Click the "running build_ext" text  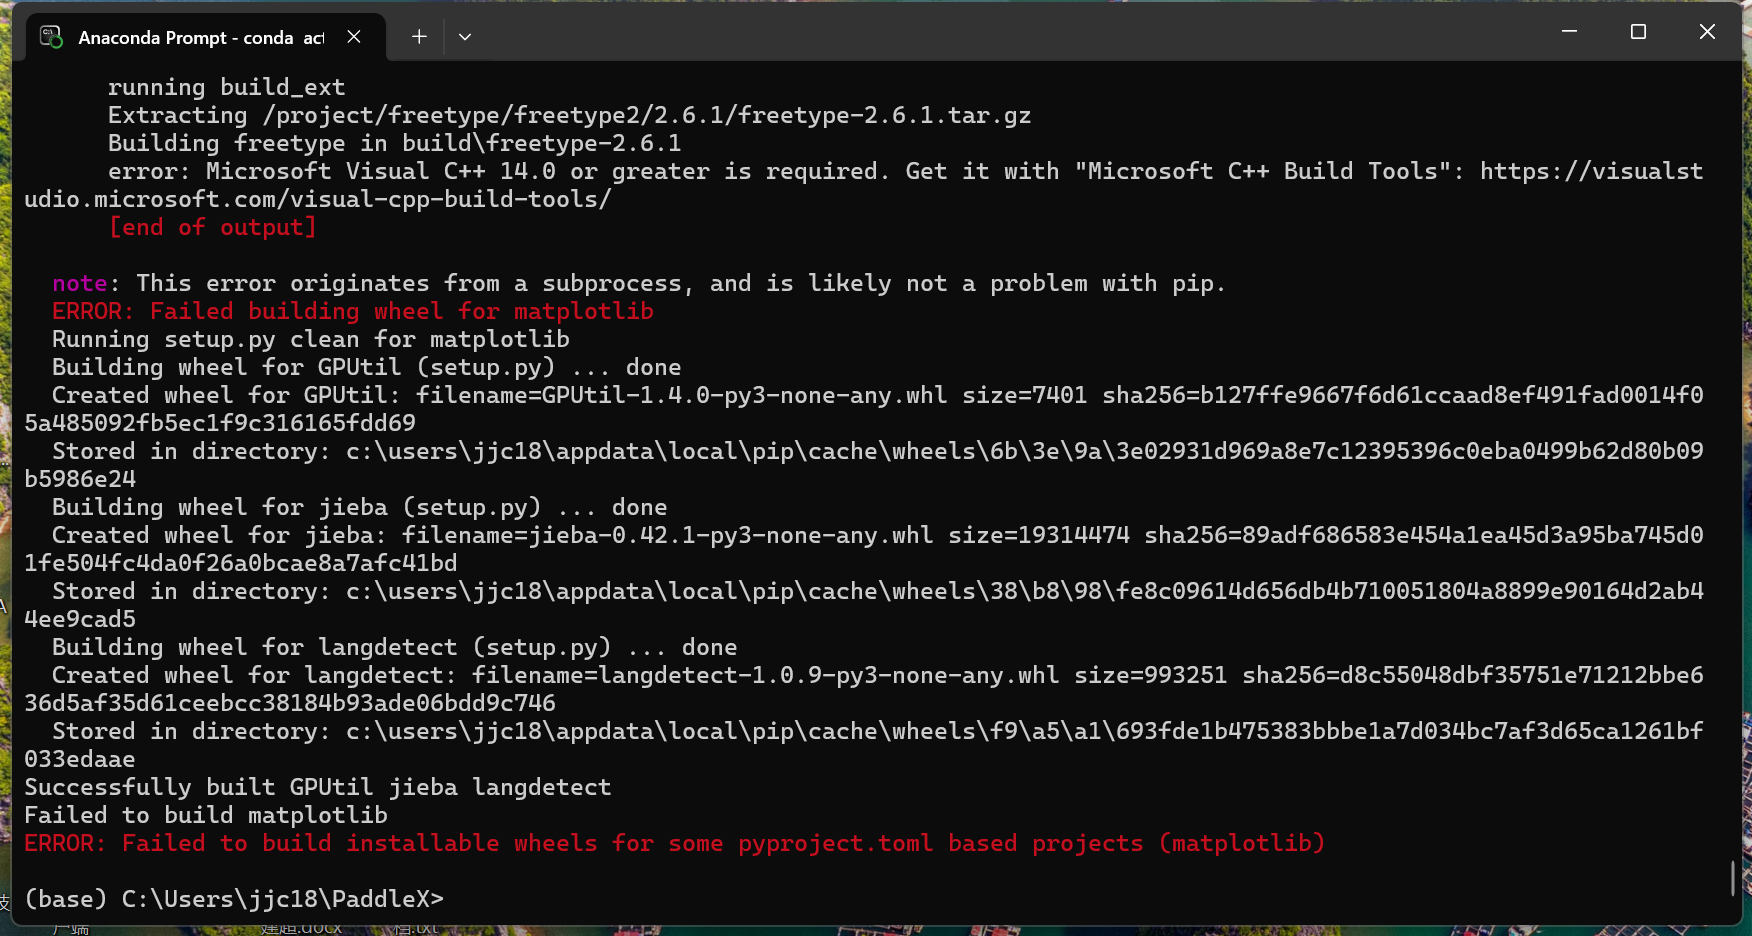[226, 88]
